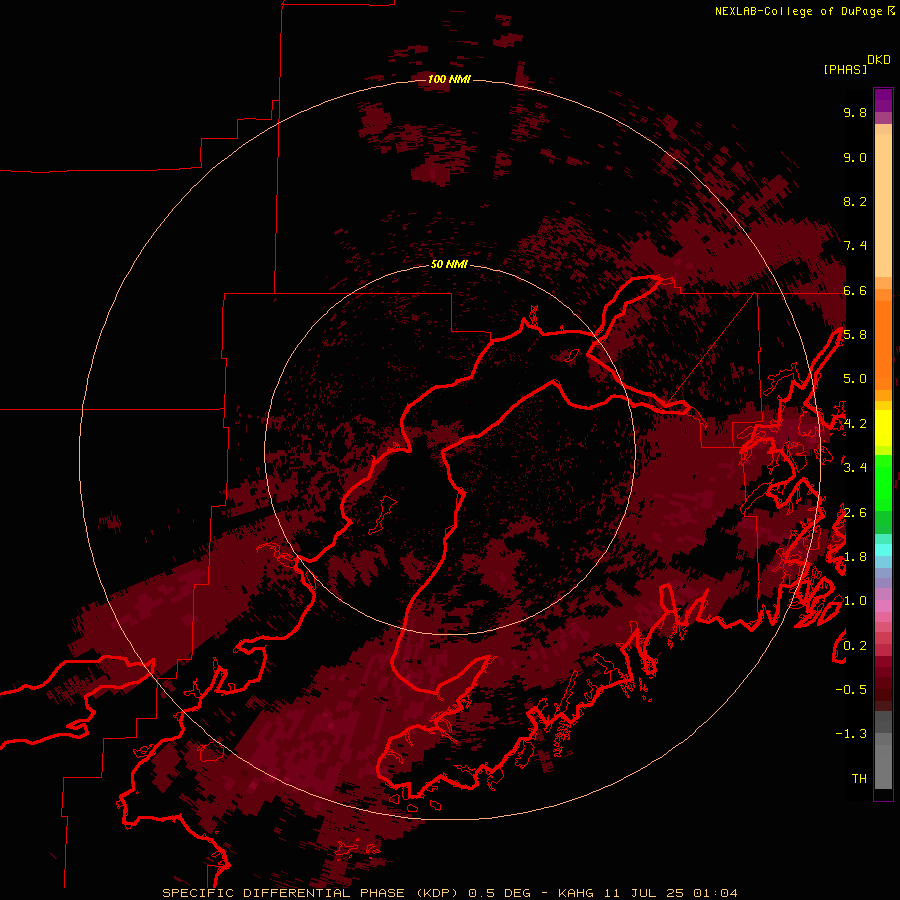Click the 100 NMI range ring label
This screenshot has width=900, height=900.
pyautogui.click(x=449, y=79)
